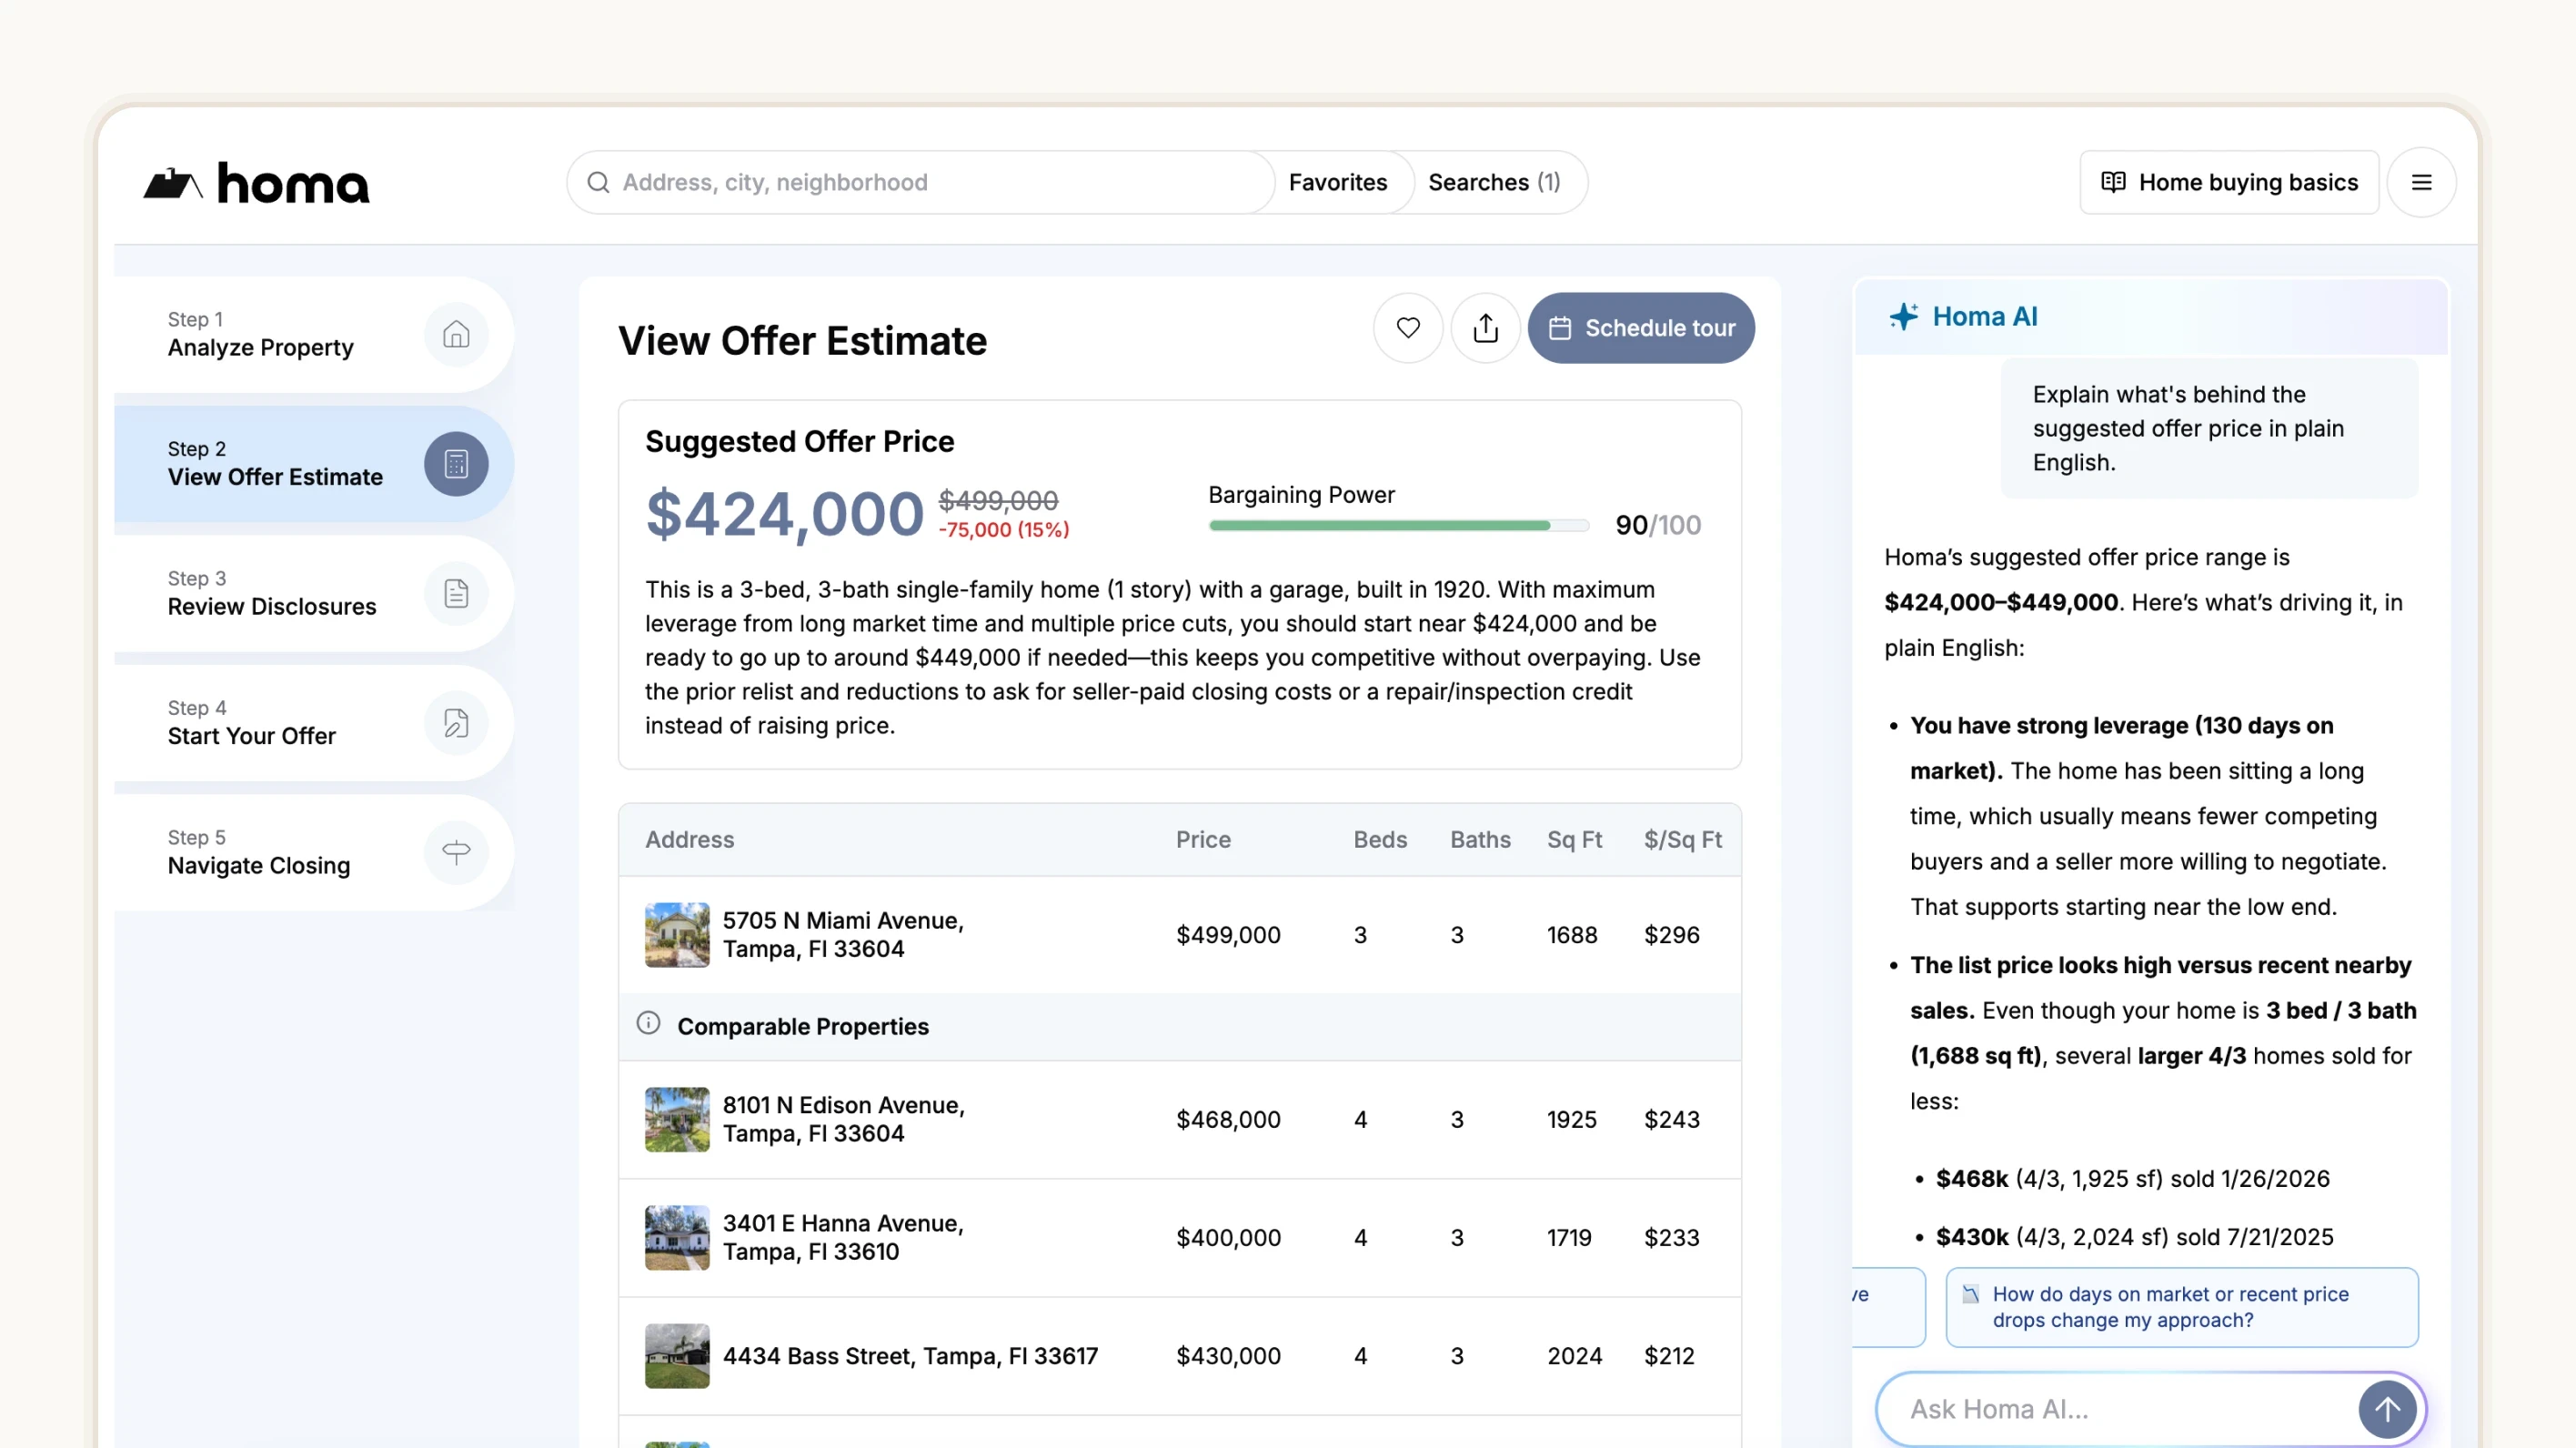Click the Schedule tour button
Viewport: 2576px width, 1448px height.
pos(1640,328)
